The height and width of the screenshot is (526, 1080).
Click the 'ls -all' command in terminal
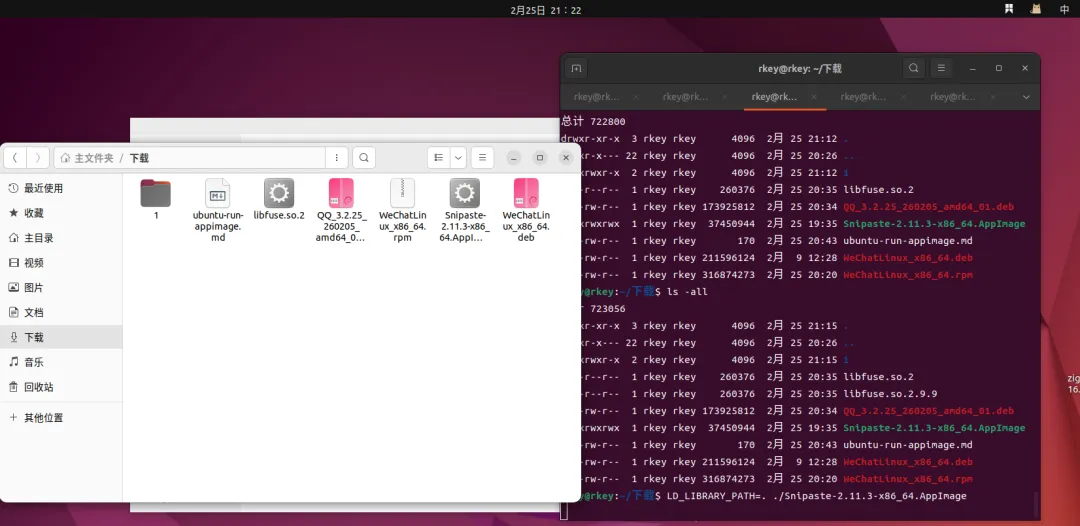click(x=687, y=292)
